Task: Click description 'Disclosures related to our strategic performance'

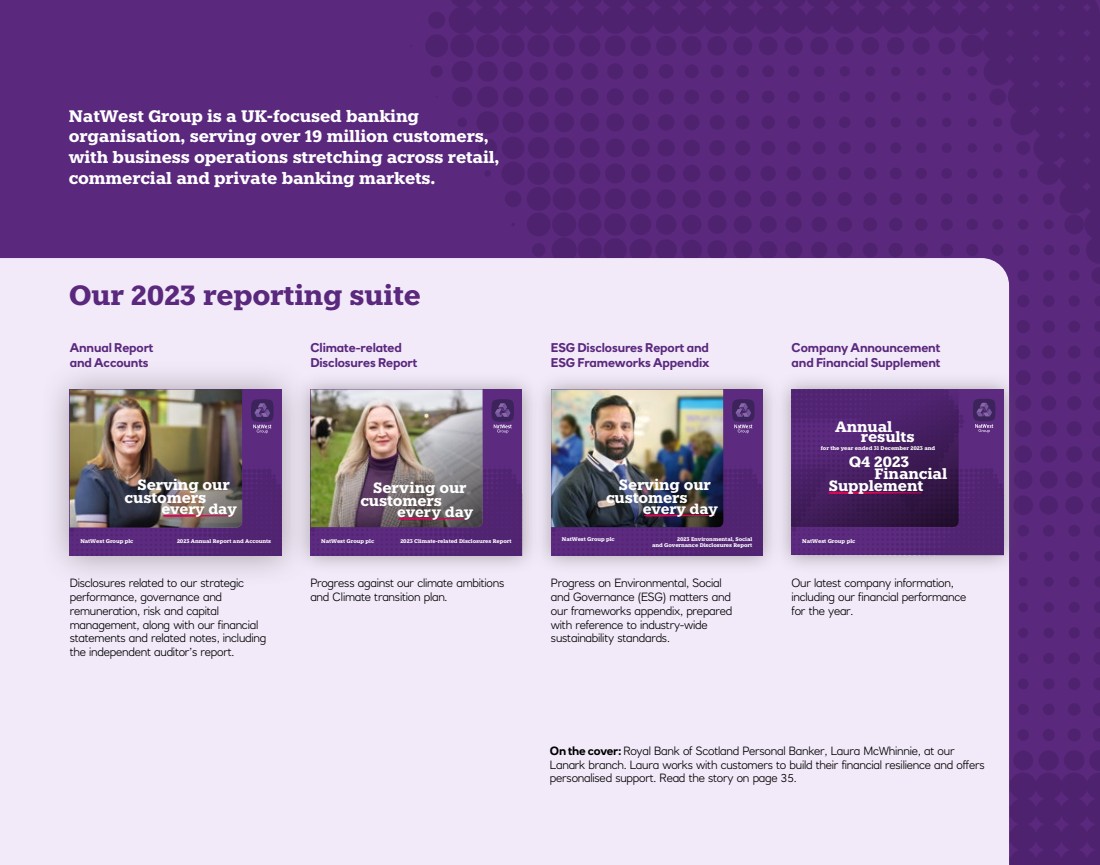Action: click(168, 617)
